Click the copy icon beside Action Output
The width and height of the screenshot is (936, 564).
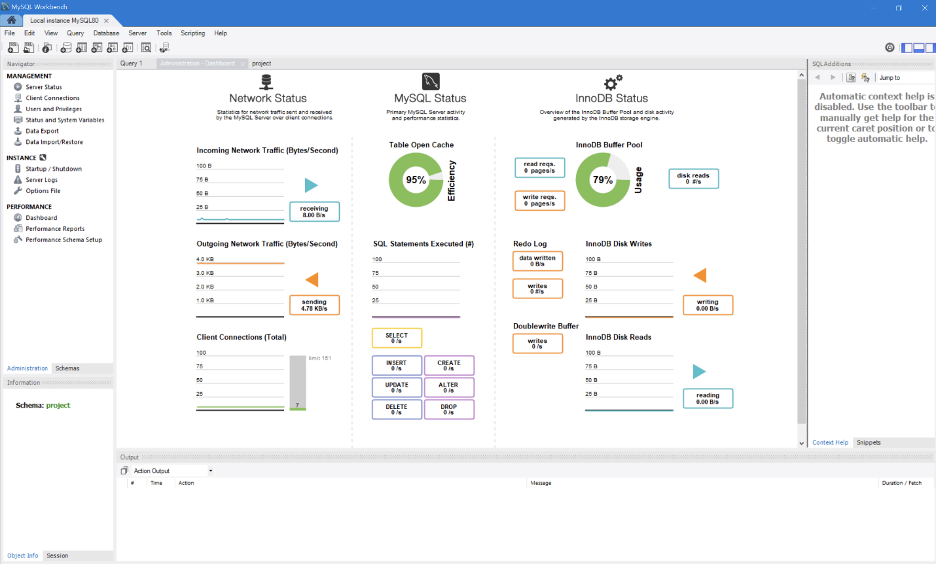[124, 471]
